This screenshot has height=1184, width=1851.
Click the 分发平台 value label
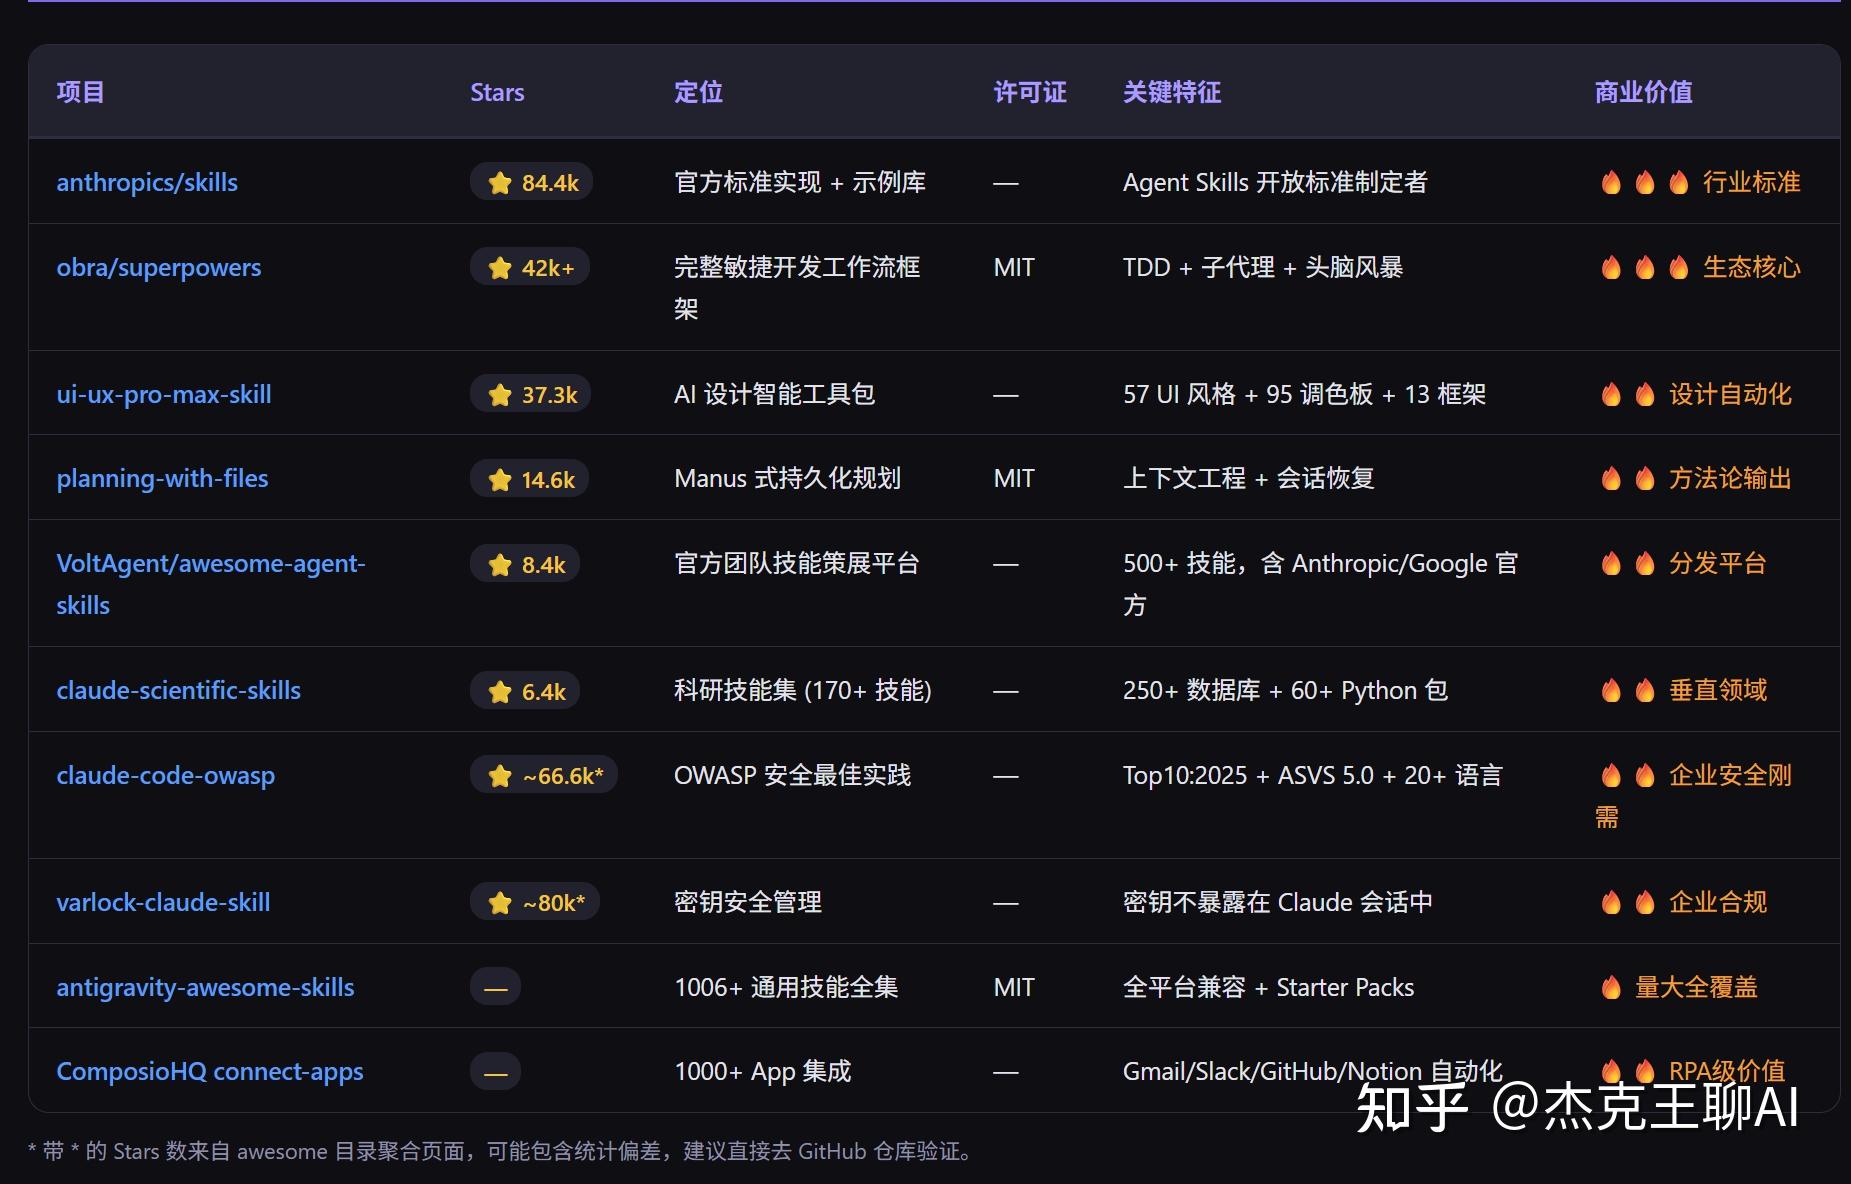1717,563
